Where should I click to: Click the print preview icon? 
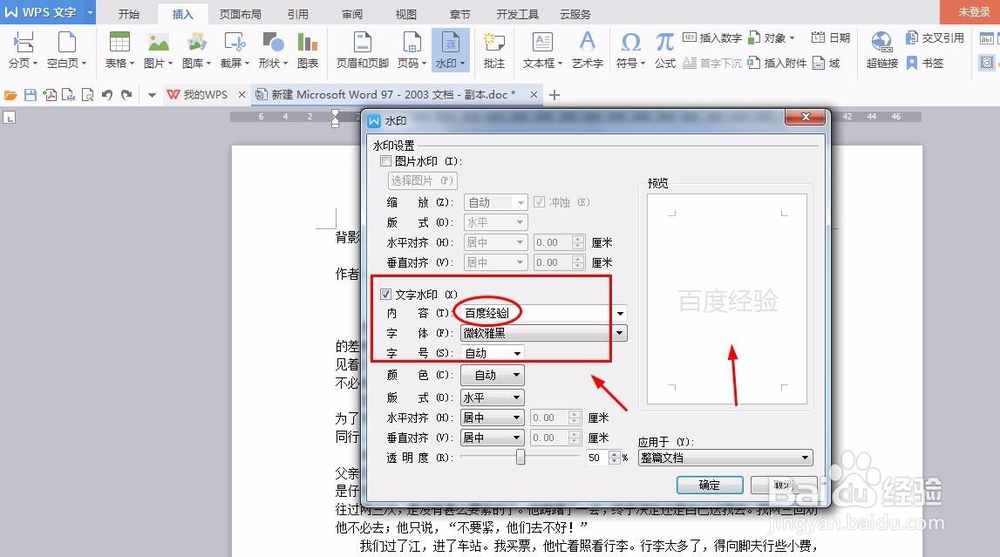87,95
